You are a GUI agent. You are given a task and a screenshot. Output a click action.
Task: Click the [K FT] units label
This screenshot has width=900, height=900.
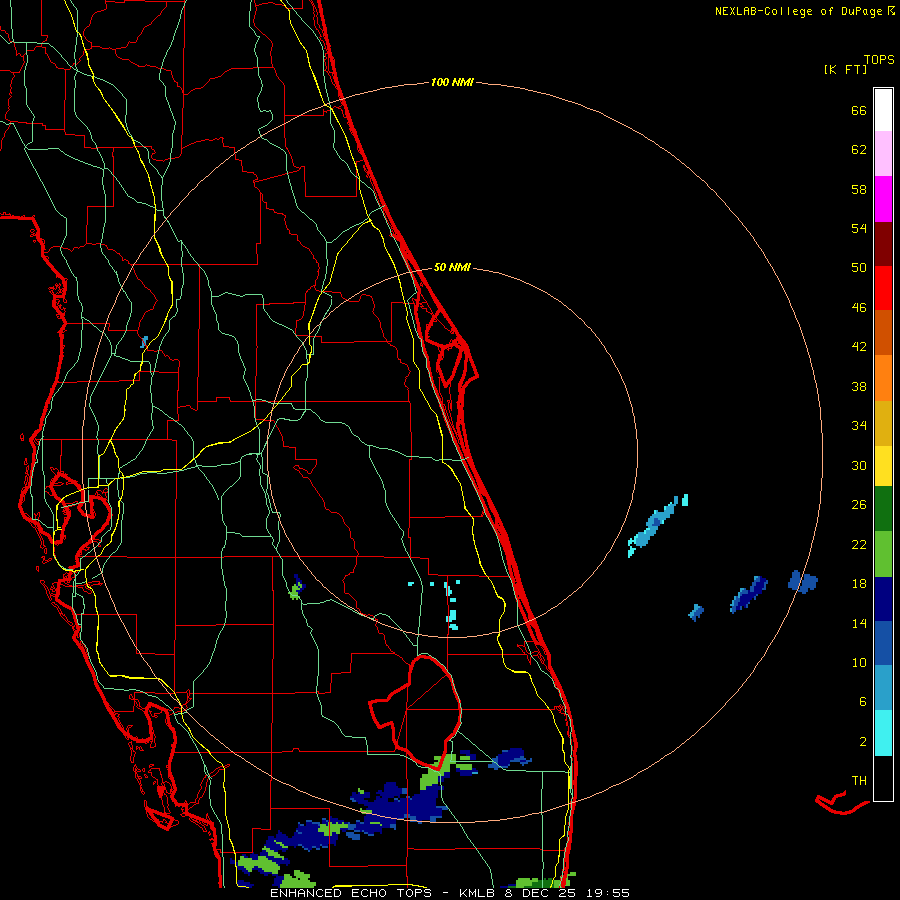pyautogui.click(x=845, y=69)
